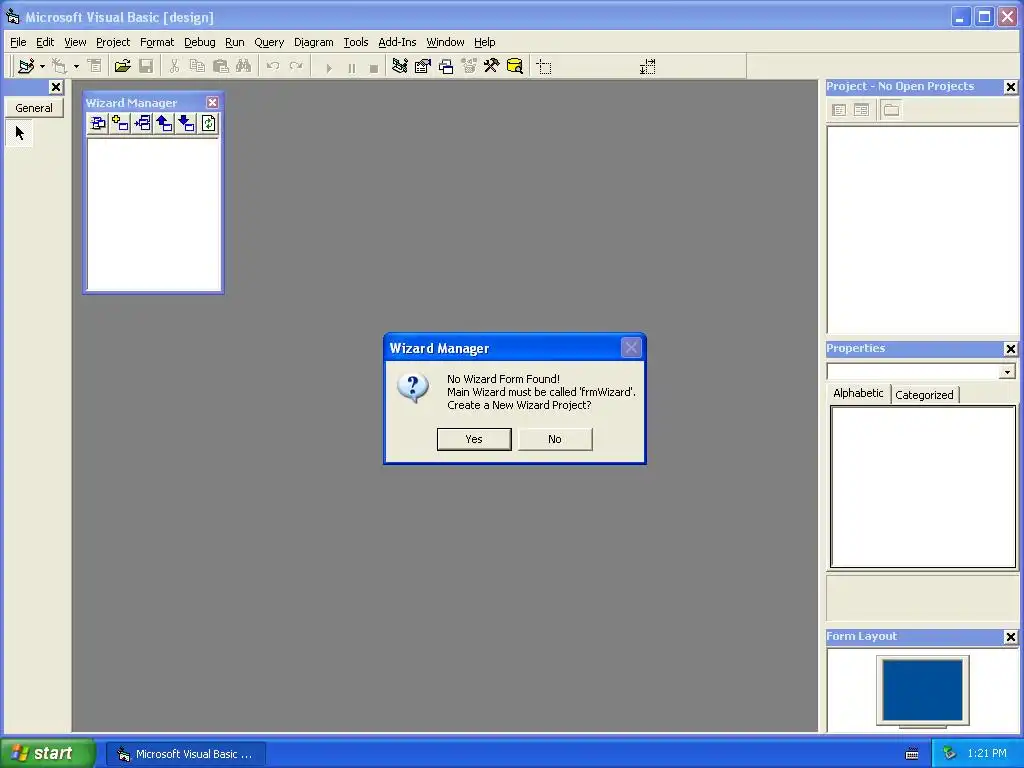Image resolution: width=1024 pixels, height=768 pixels.
Task: Click the Save Project floppy disk icon
Action: coord(146,66)
